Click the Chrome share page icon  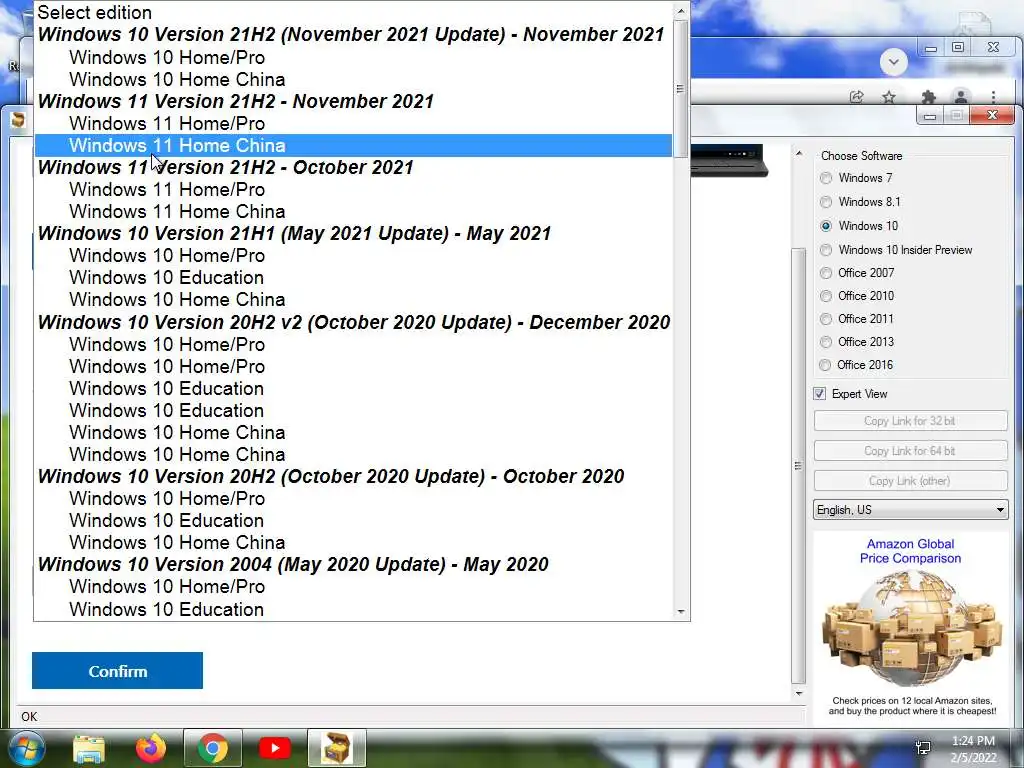click(856, 97)
